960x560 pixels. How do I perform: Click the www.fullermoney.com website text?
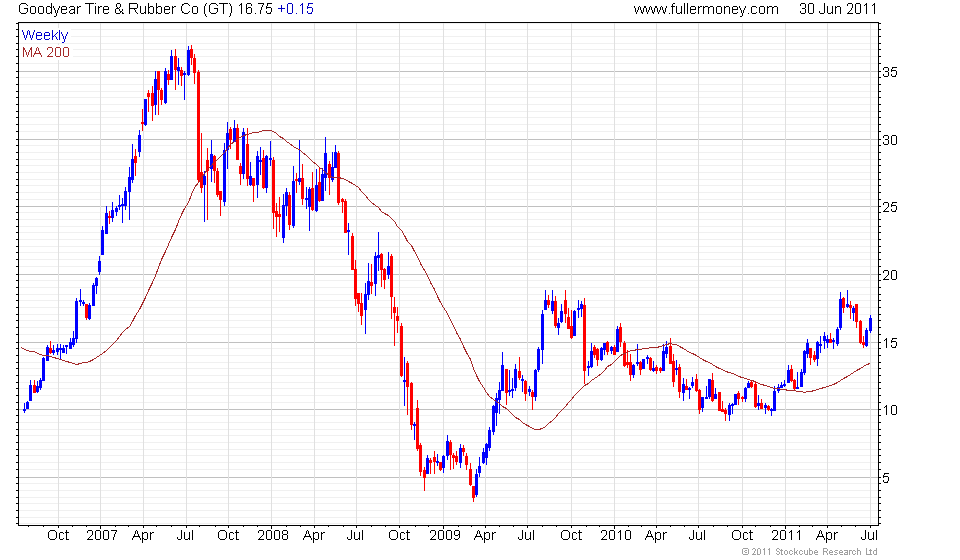click(706, 9)
